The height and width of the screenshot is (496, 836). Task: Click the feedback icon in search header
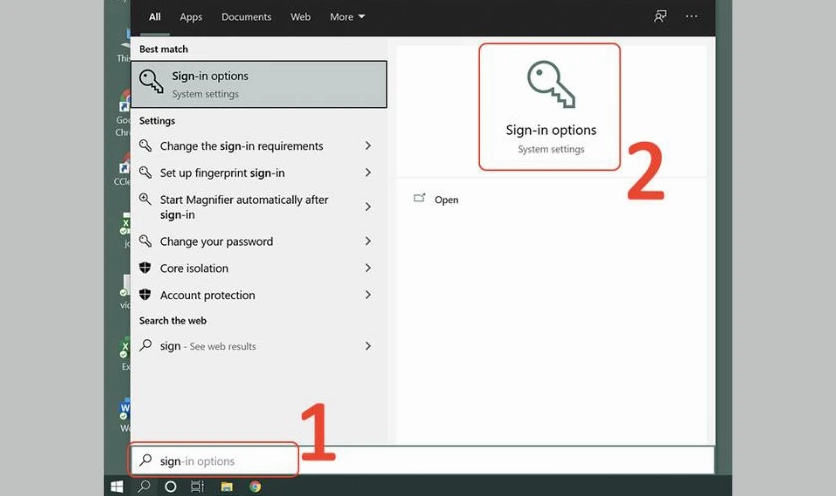click(x=660, y=17)
